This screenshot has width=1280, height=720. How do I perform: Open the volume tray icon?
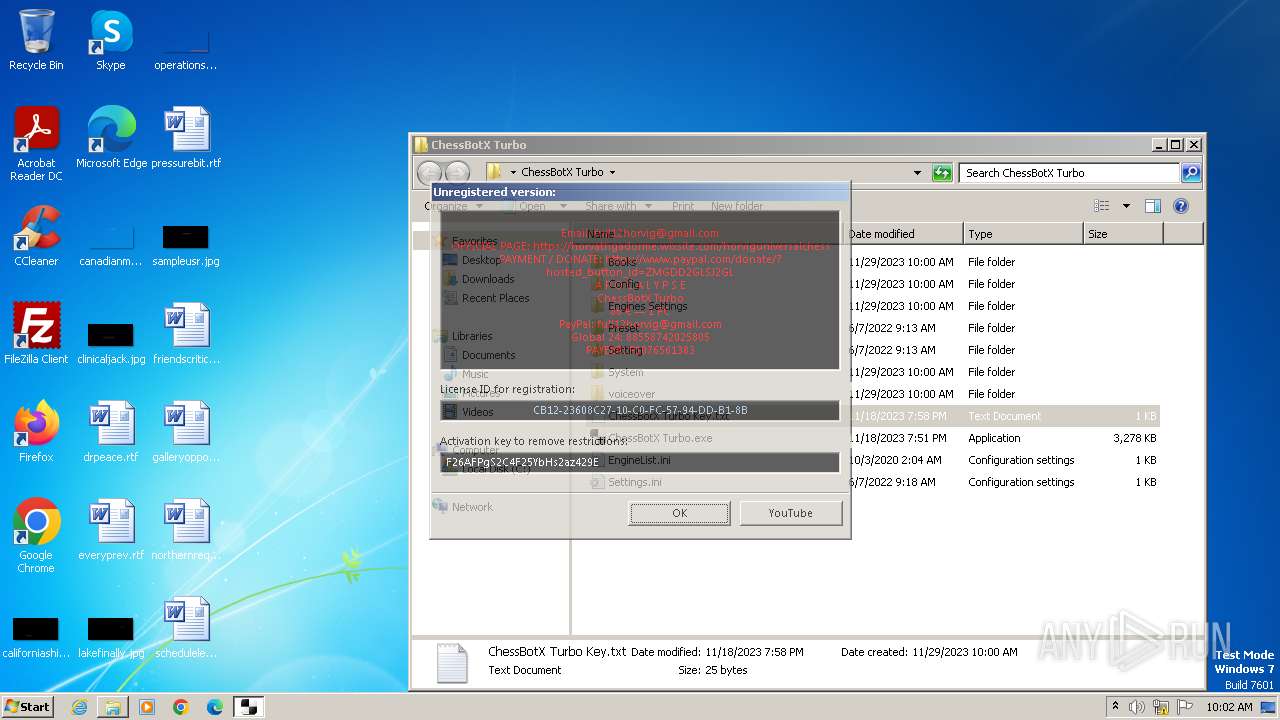[1136, 707]
